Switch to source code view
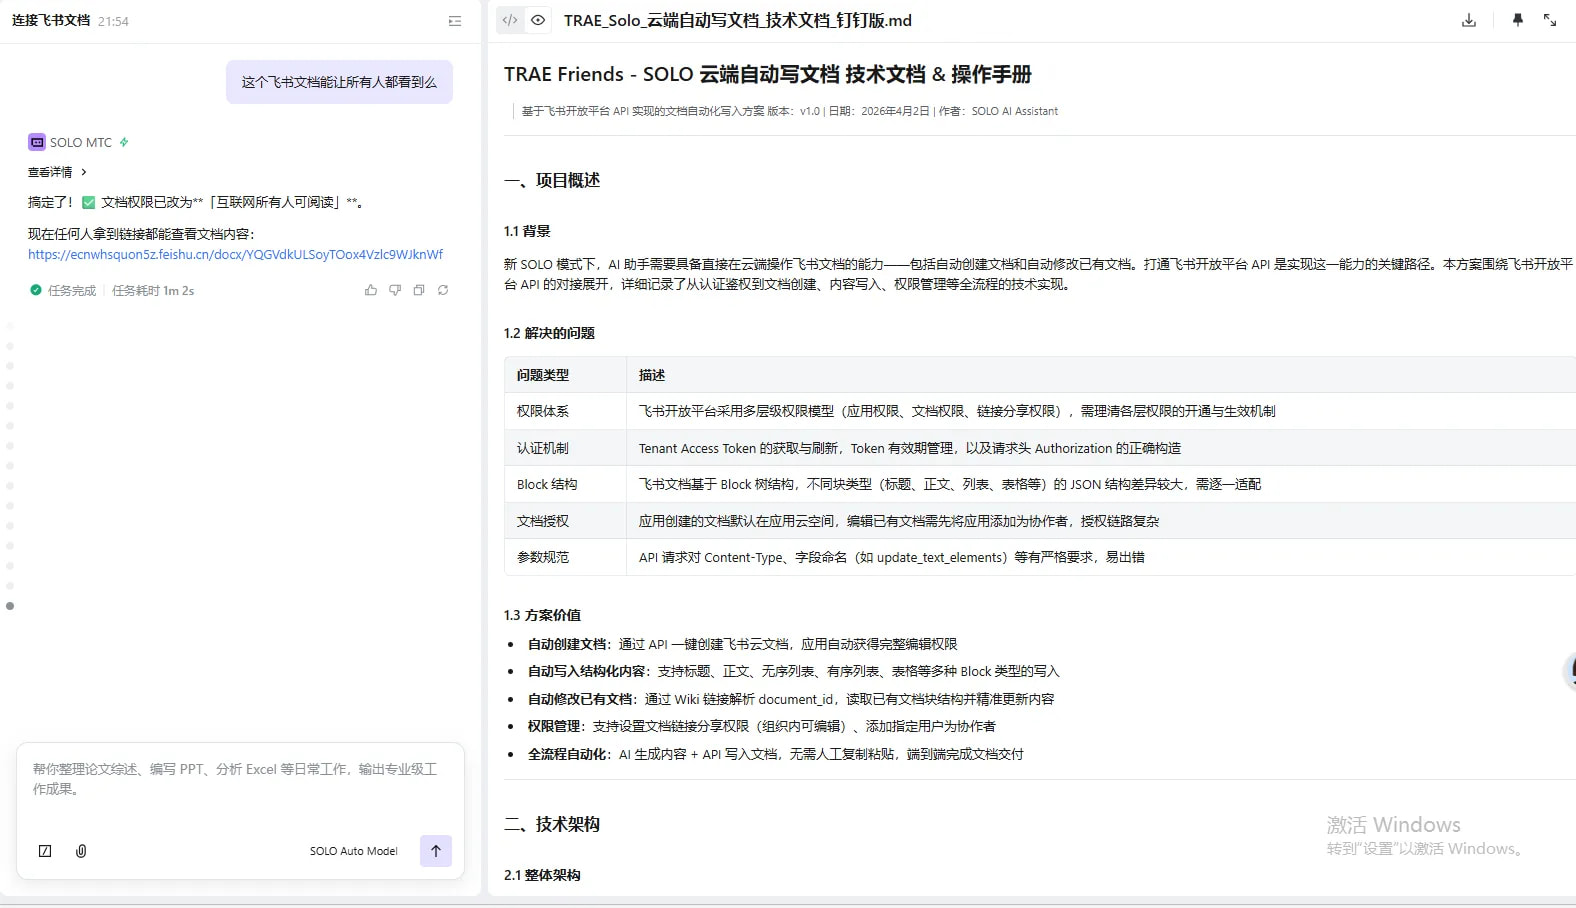Image resolution: width=1576 pixels, height=908 pixels. [x=510, y=20]
